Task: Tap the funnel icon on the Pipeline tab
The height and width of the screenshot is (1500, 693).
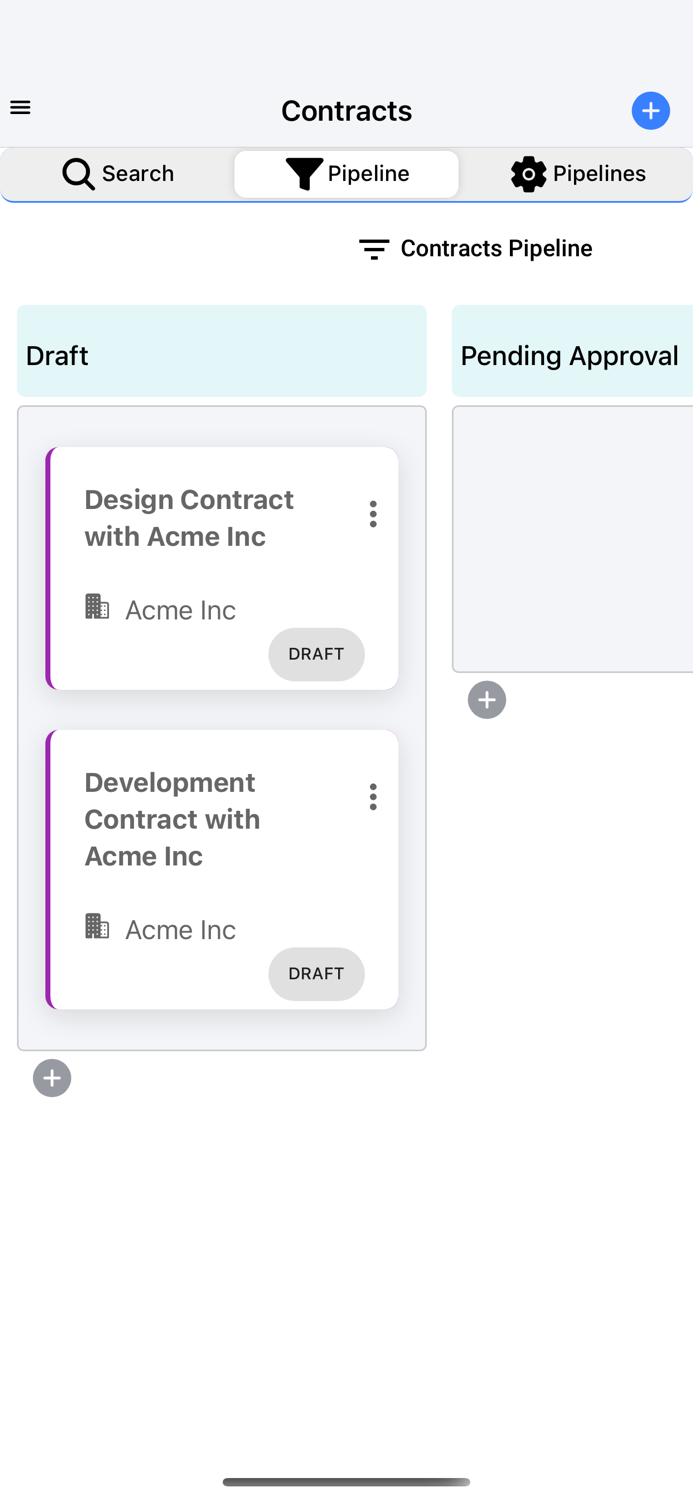Action: 303,173
